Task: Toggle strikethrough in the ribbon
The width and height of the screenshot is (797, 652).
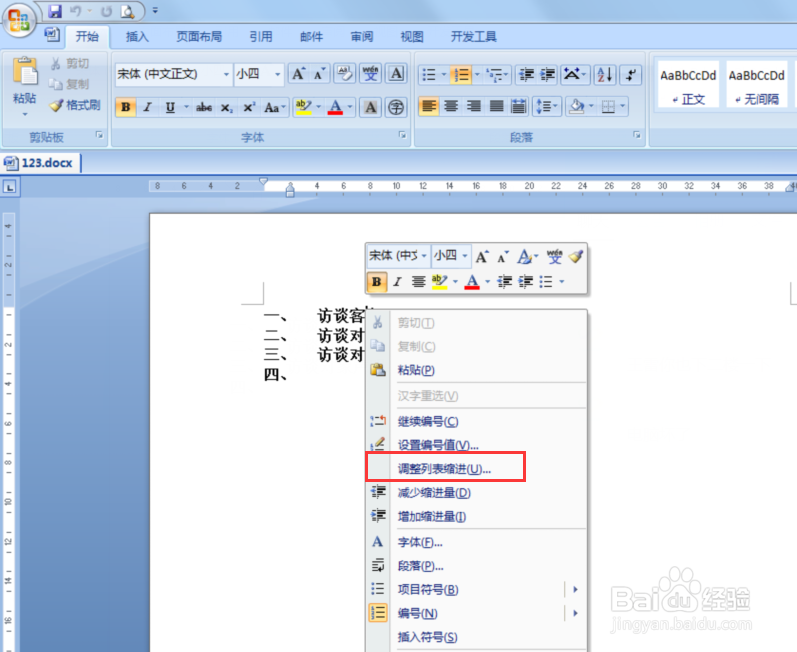Action: point(204,107)
